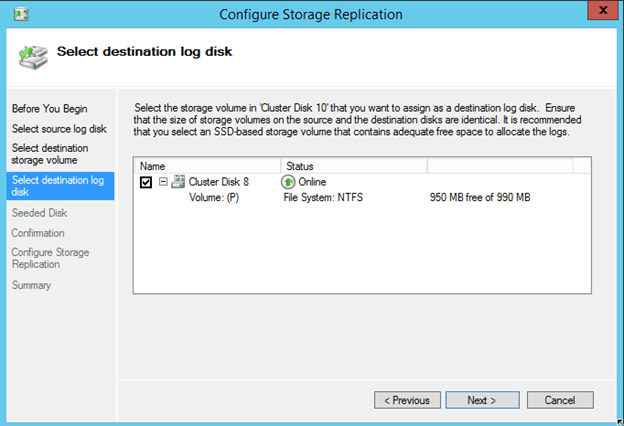Uncheck the Cluster Disk 8 checkbox

(147, 182)
